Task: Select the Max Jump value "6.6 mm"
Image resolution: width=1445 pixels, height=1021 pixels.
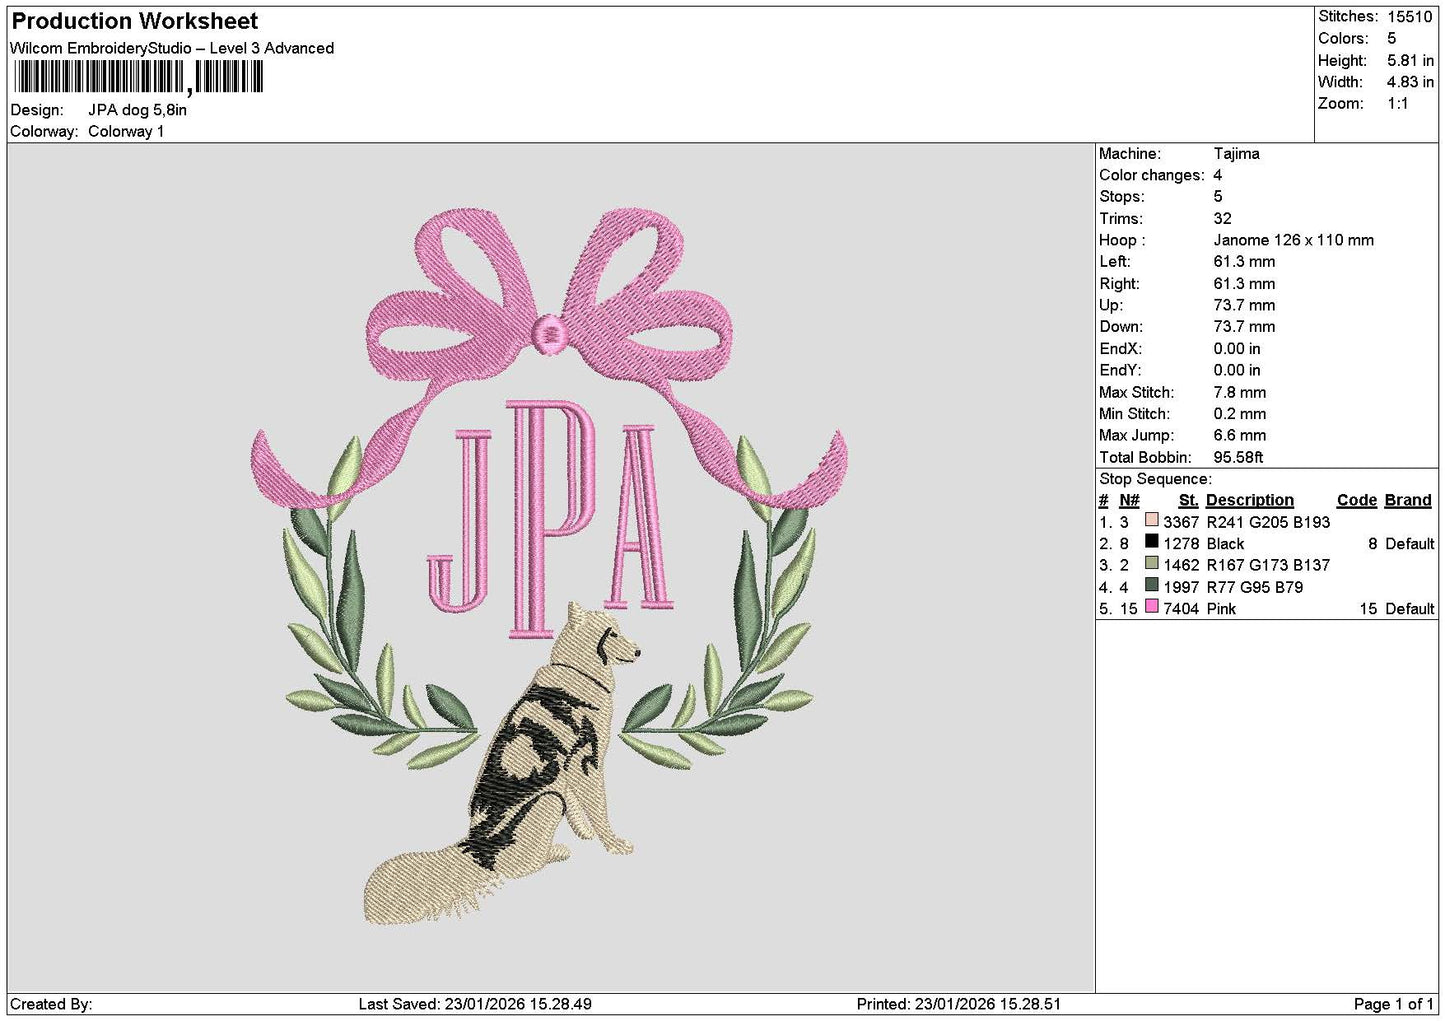Action: click(1239, 435)
